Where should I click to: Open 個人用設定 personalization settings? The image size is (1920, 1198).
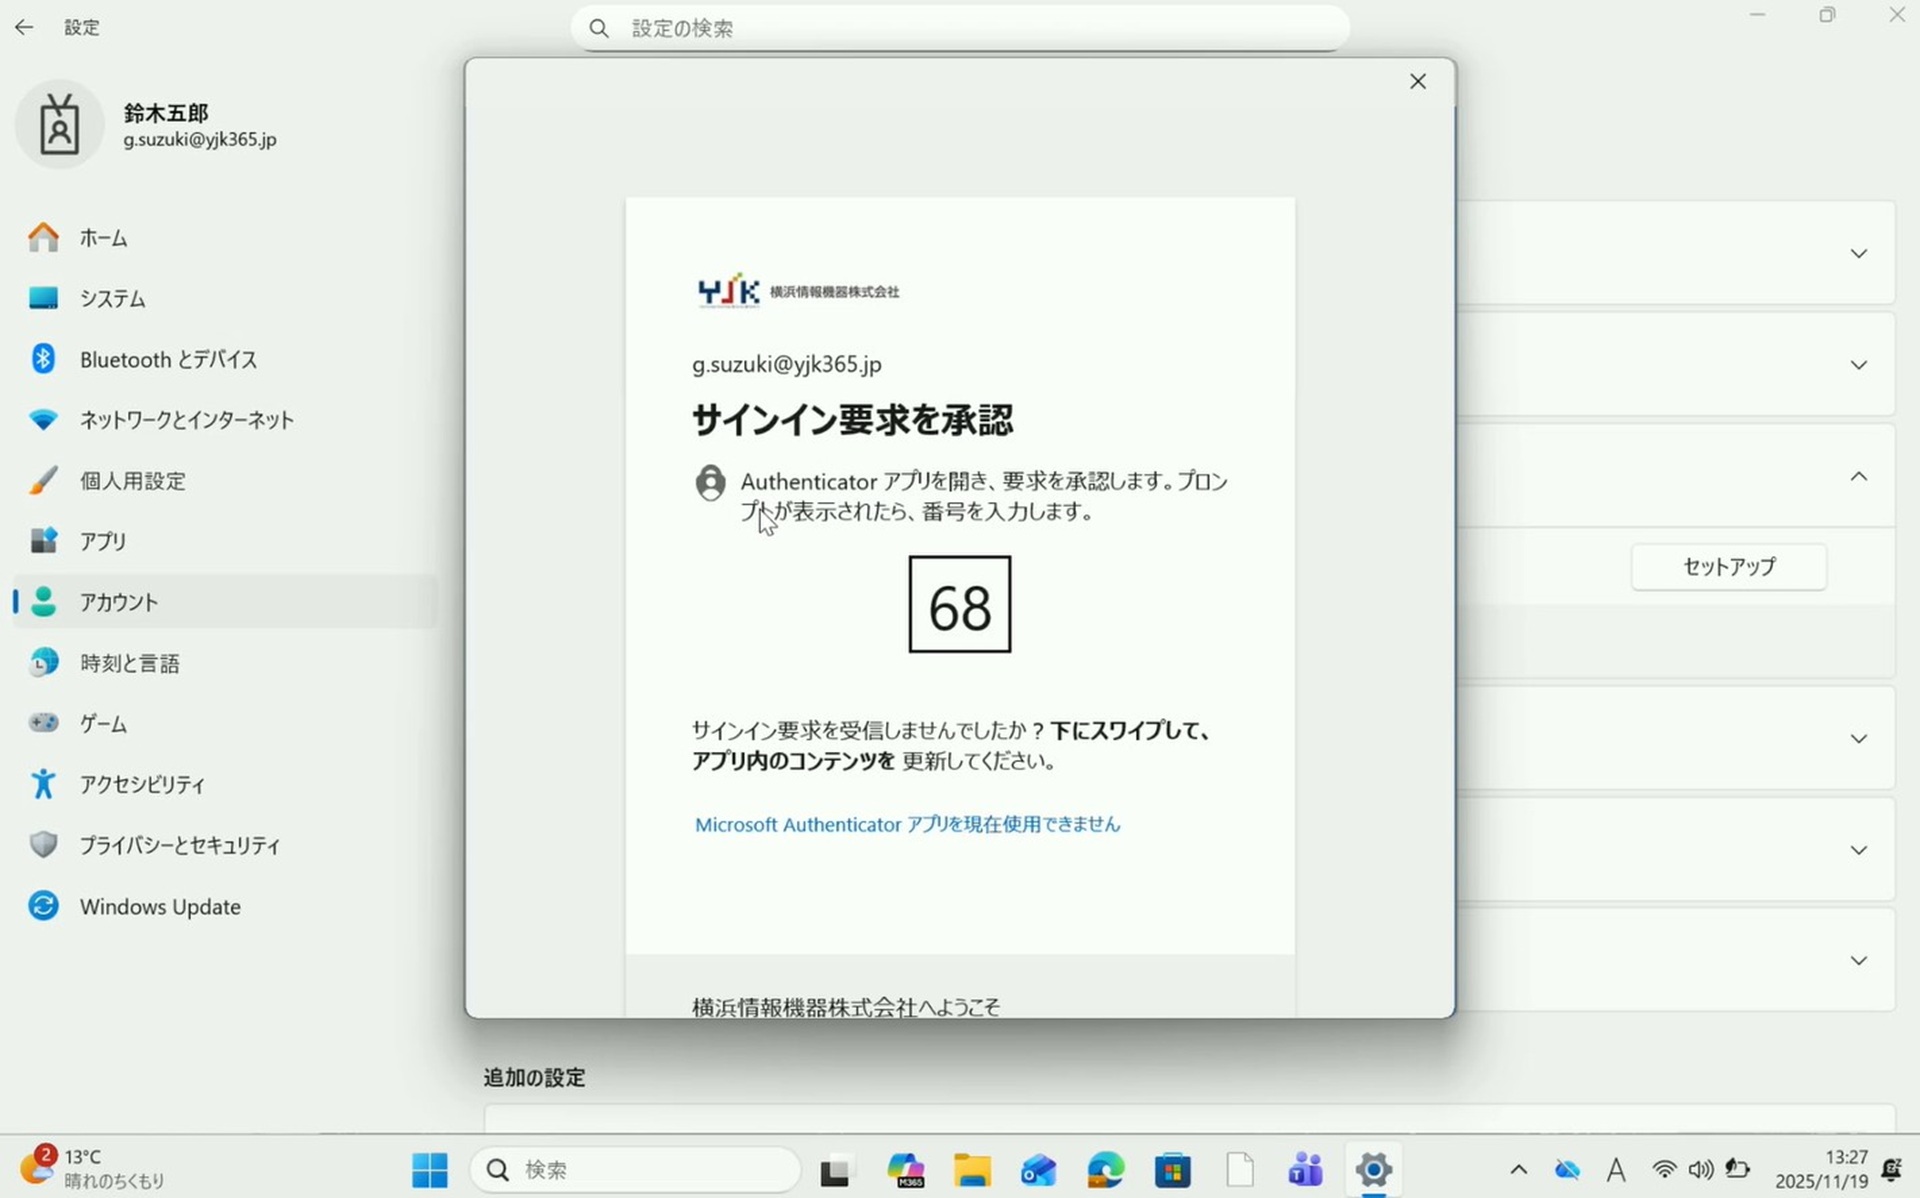(132, 481)
